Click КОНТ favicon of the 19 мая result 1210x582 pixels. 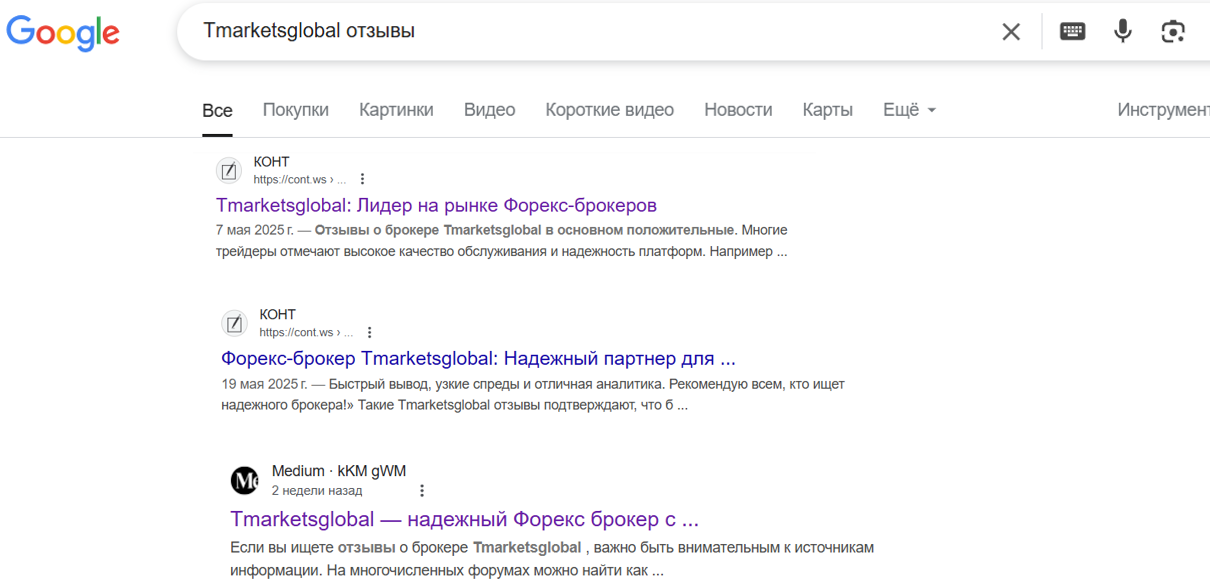(x=234, y=323)
